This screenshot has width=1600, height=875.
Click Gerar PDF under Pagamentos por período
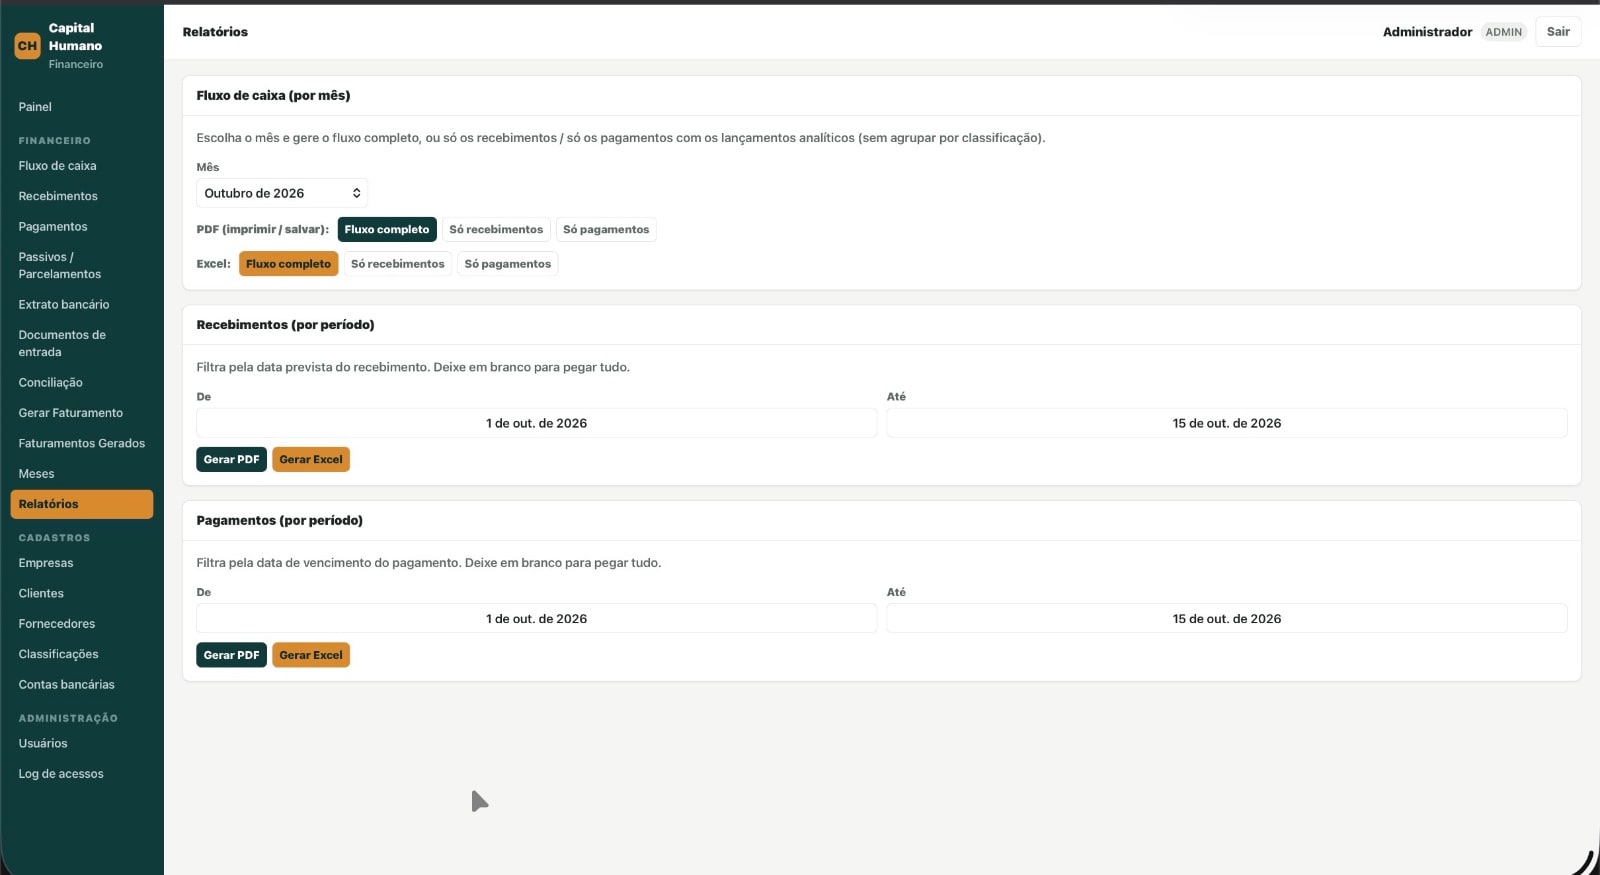pyautogui.click(x=231, y=655)
